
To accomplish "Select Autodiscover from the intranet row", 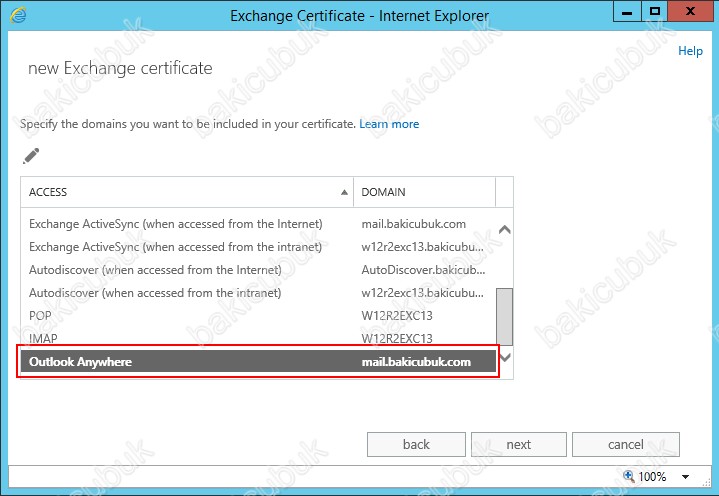I will click(258, 292).
